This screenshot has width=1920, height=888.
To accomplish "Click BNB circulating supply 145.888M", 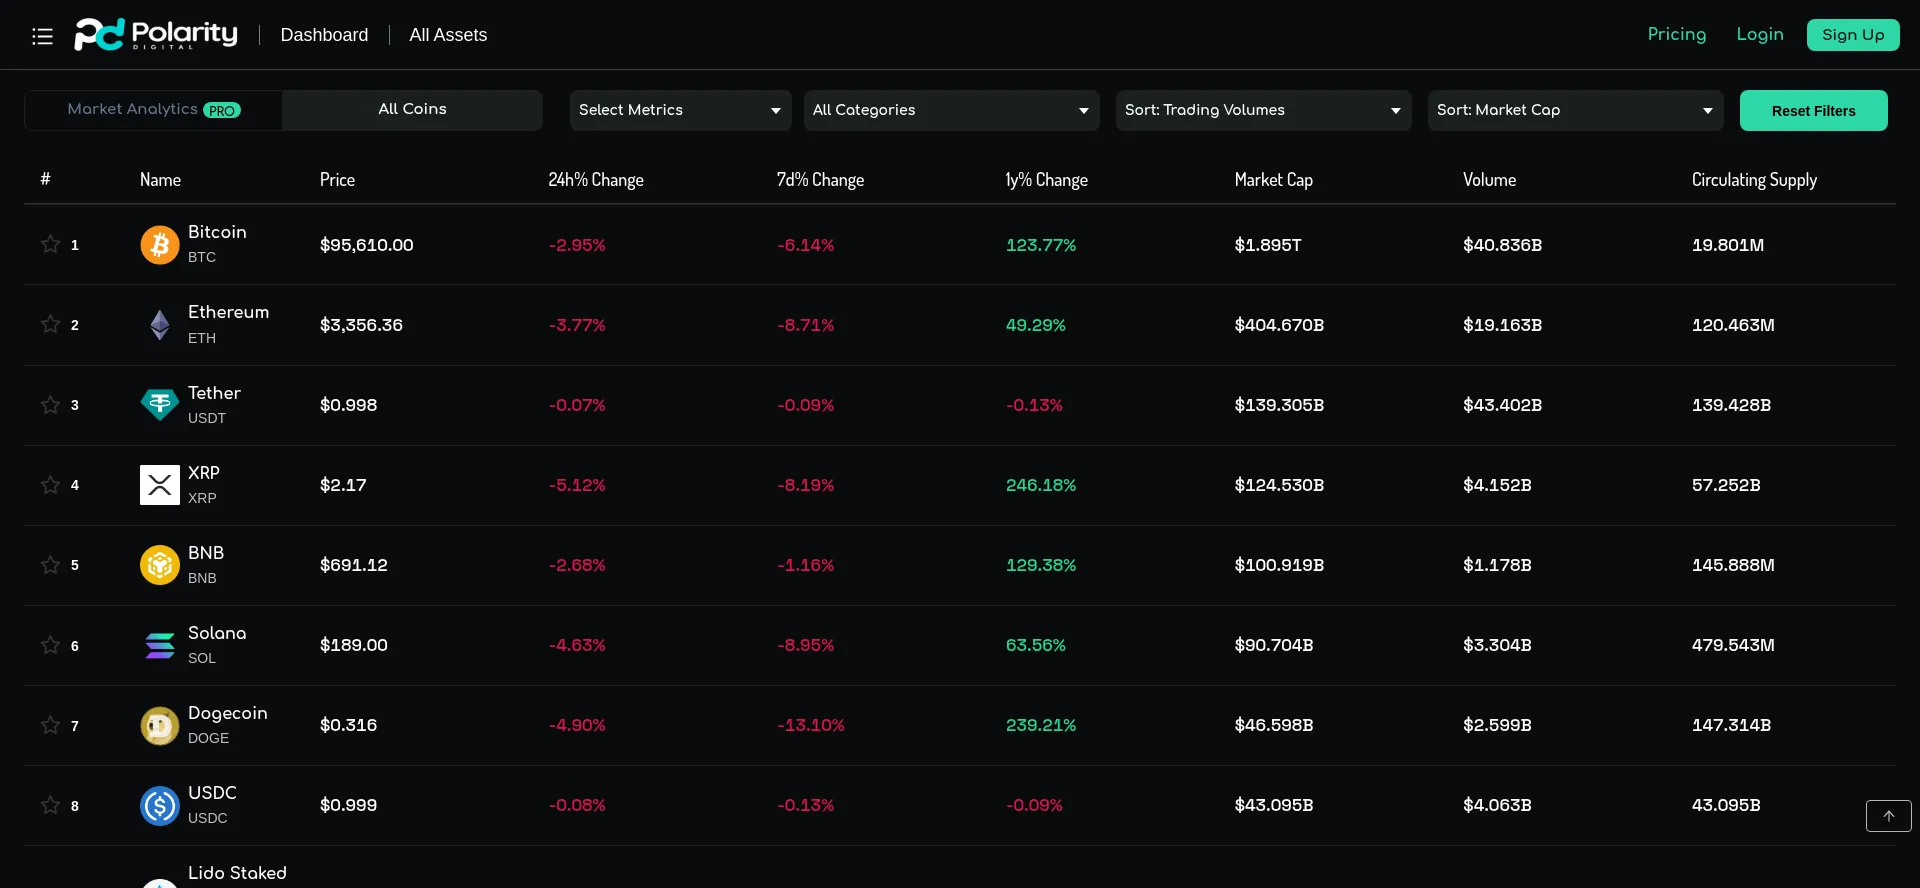I will 1733,565.
